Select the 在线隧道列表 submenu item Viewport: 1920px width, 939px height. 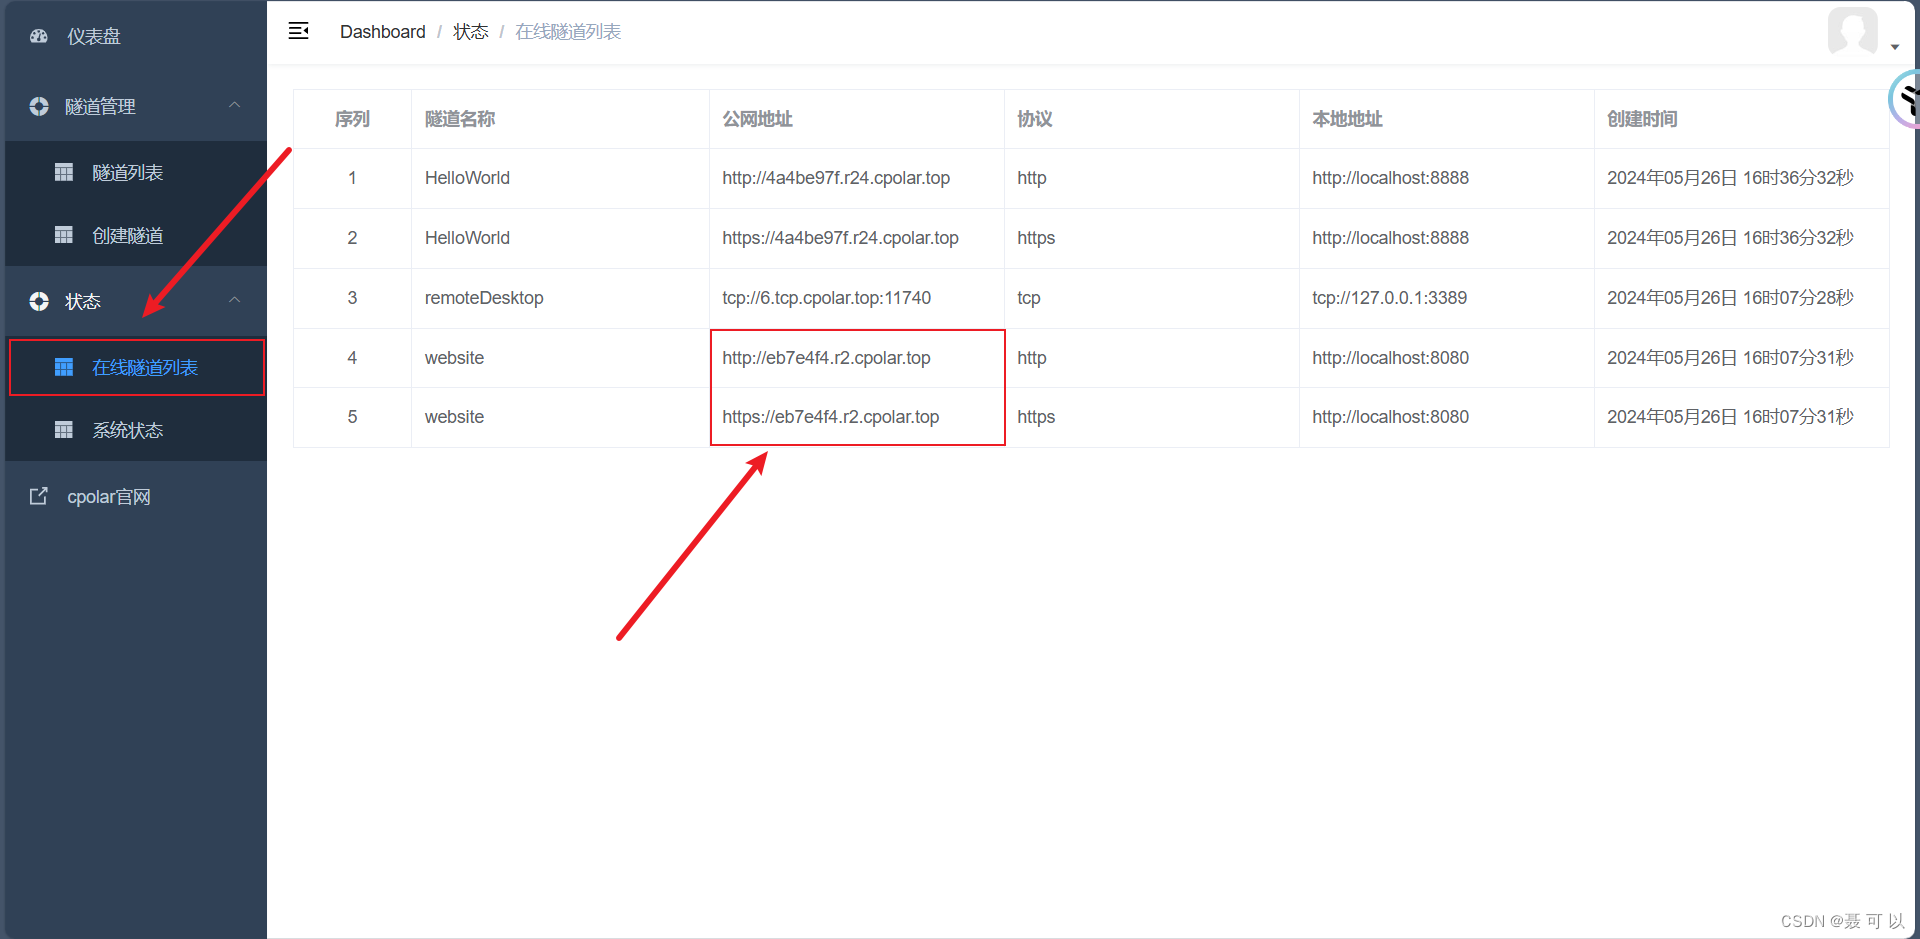tap(136, 367)
